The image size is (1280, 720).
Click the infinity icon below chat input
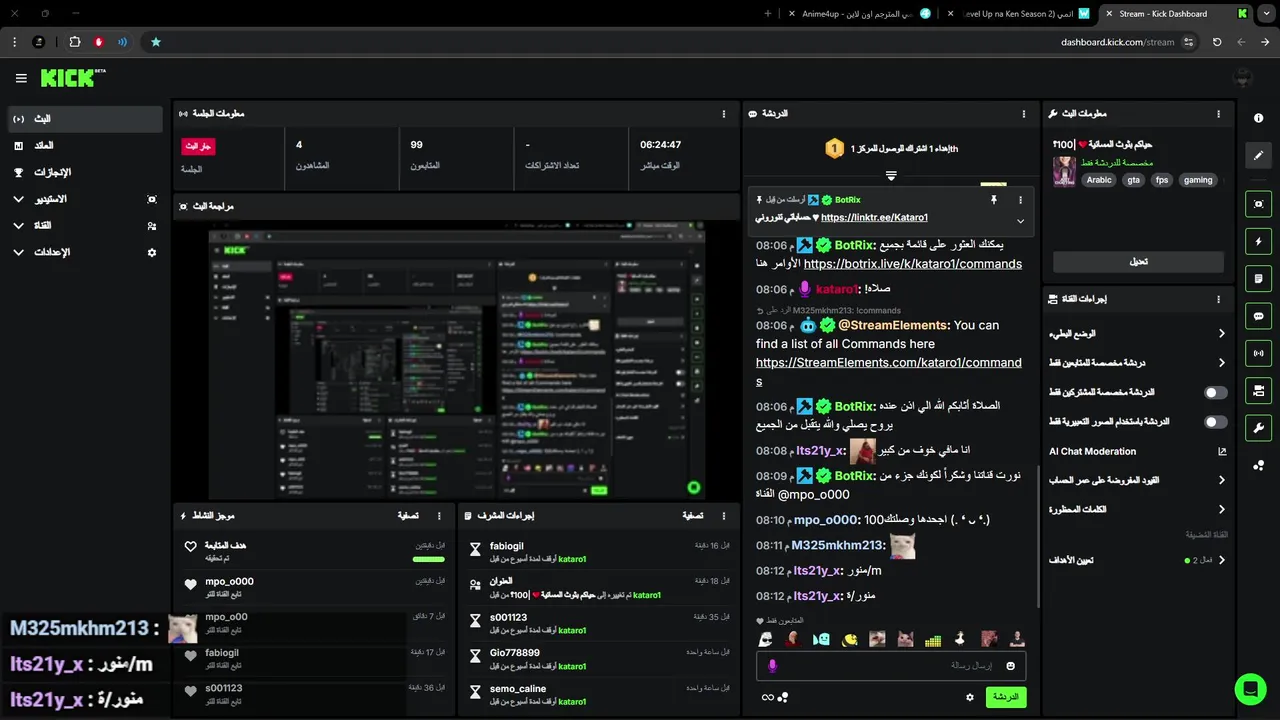767,697
